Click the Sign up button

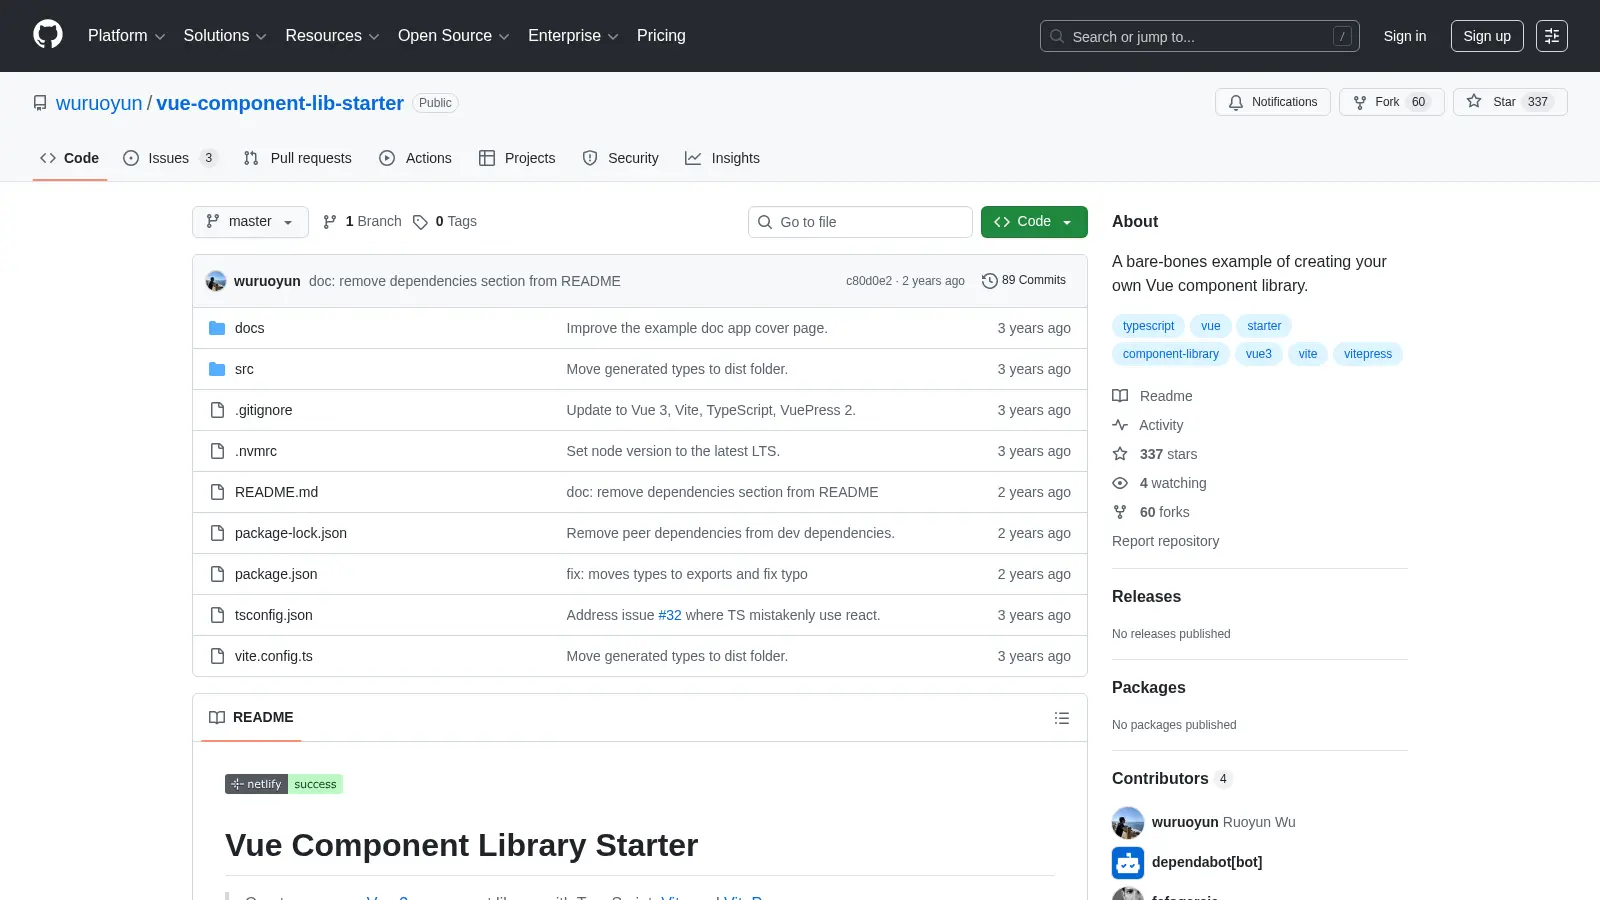(x=1487, y=36)
